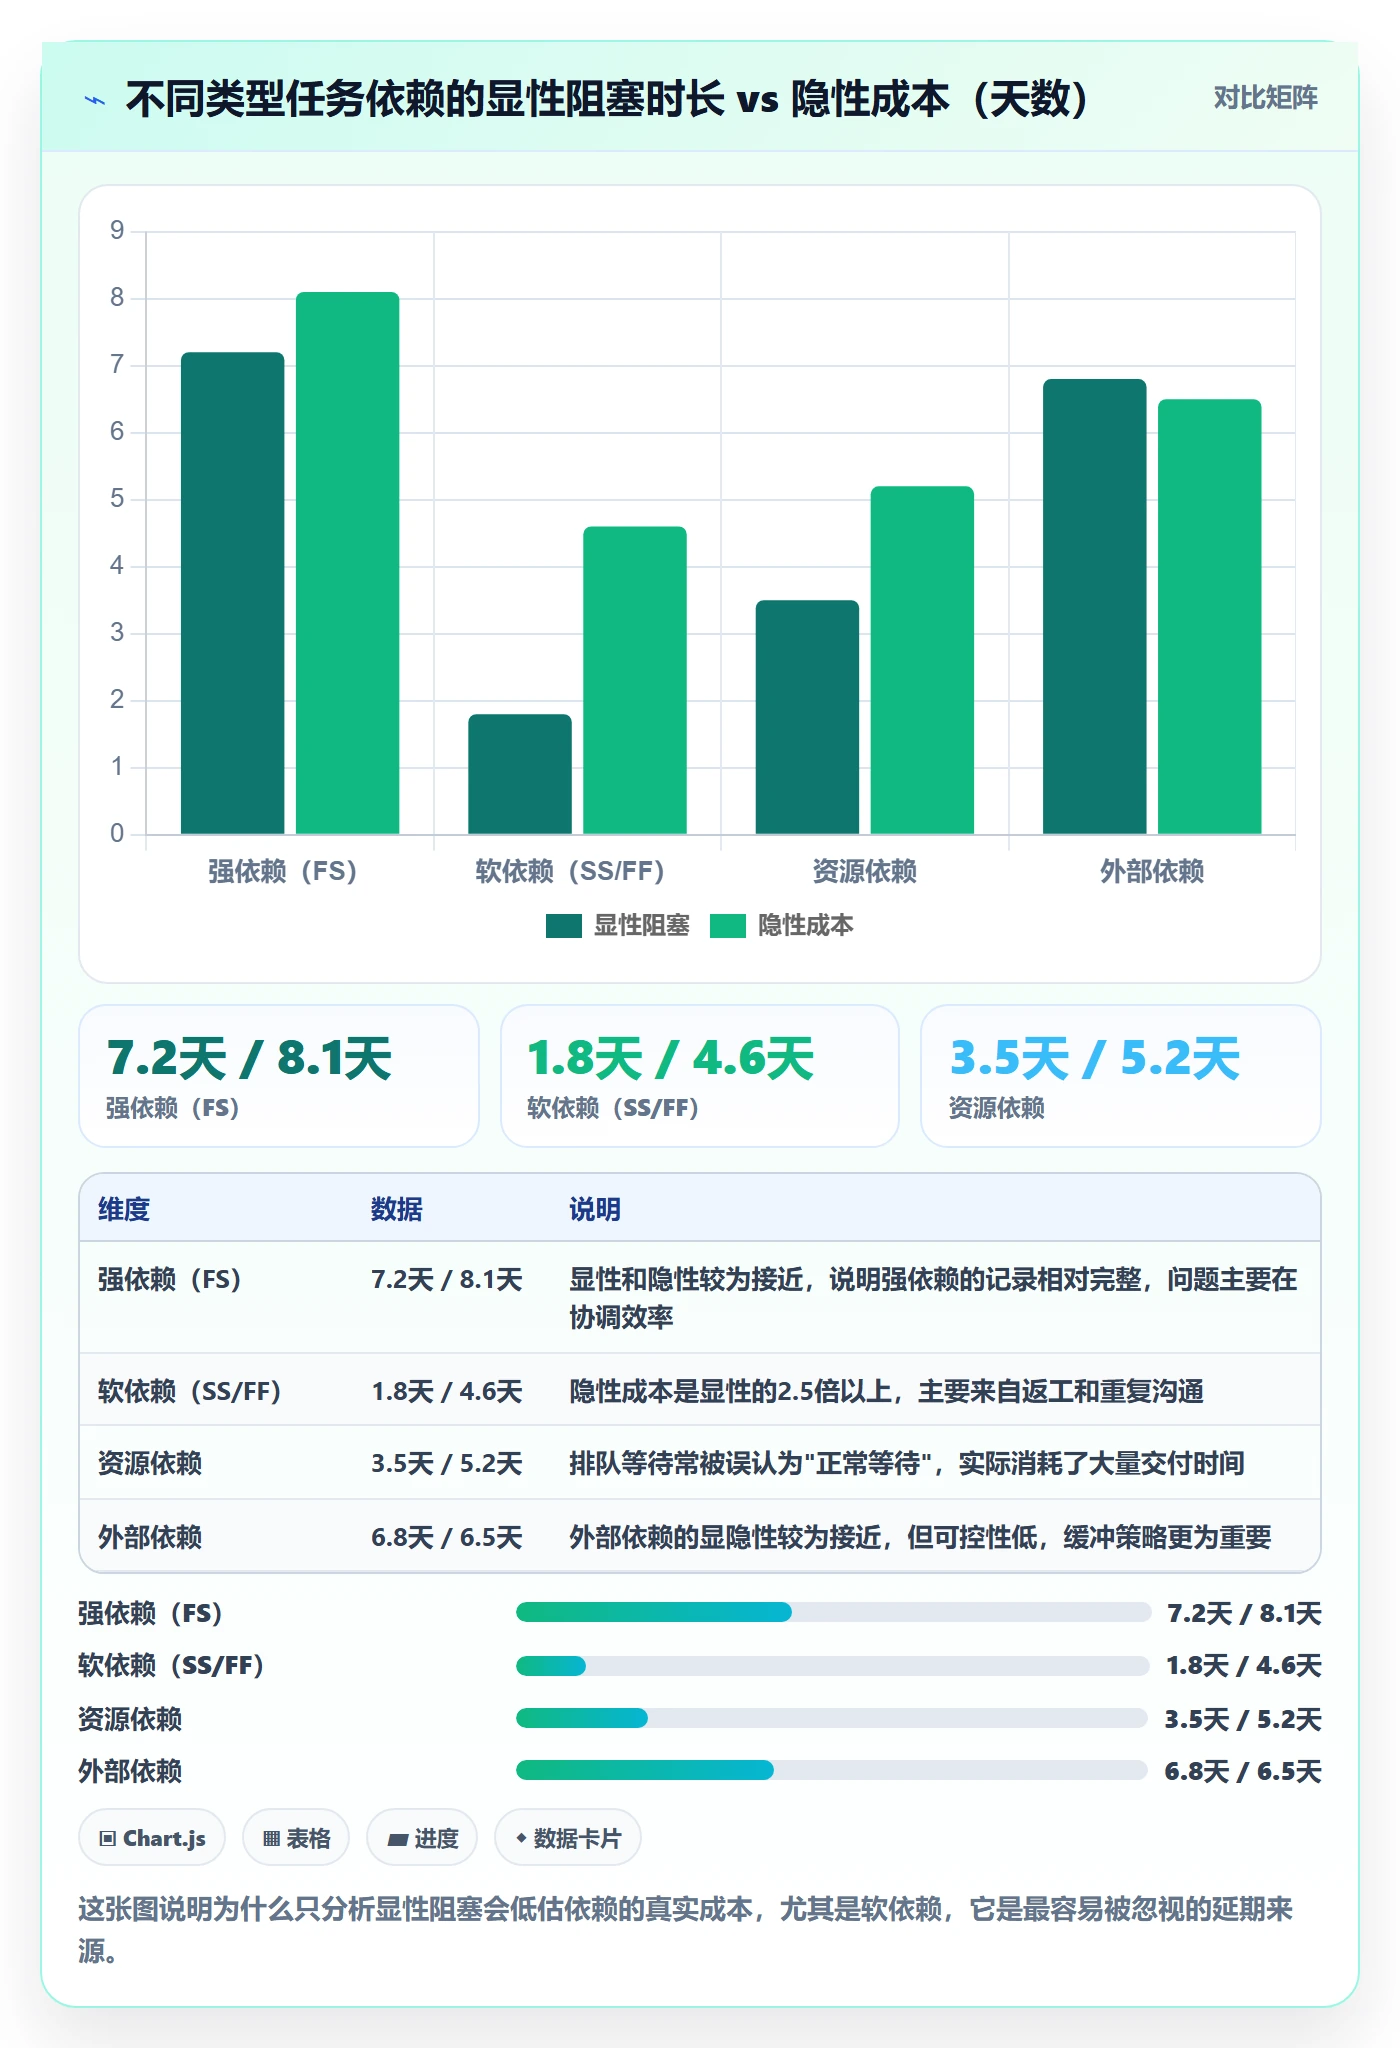The width and height of the screenshot is (1400, 2048).
Task: Click the lightning bolt icon beside the title
Action: [95, 100]
